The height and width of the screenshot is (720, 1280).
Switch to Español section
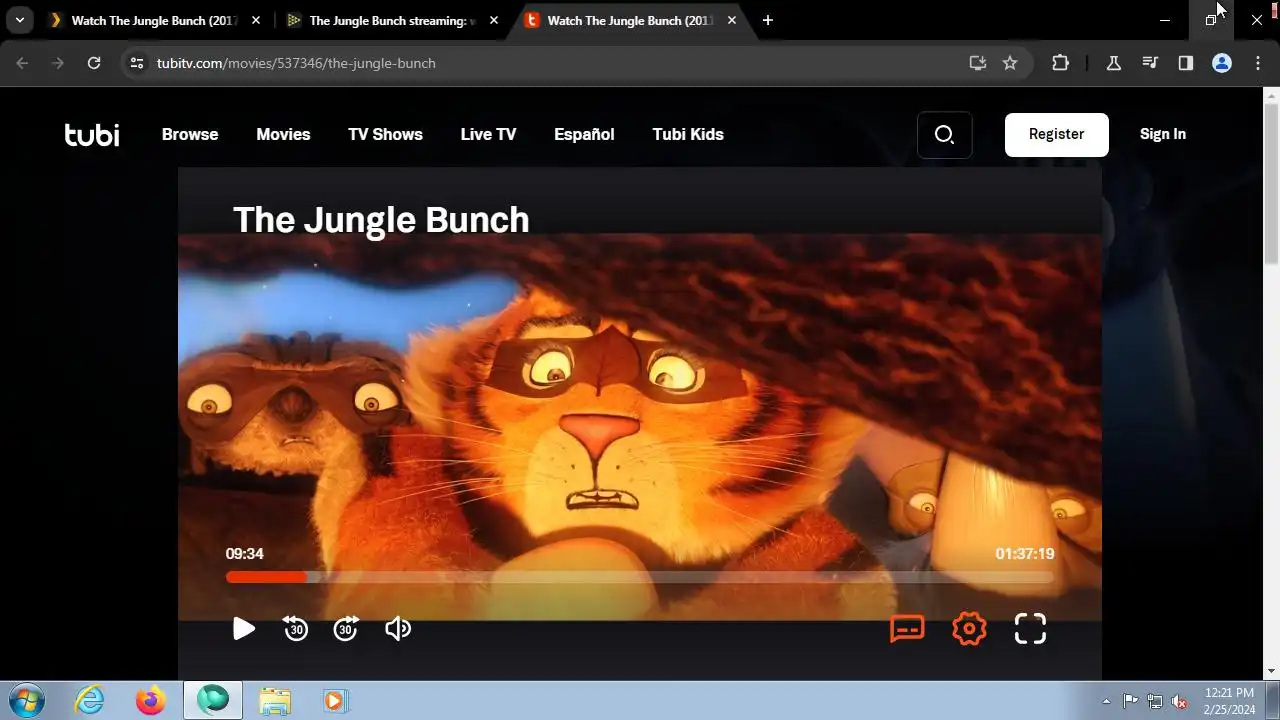click(584, 134)
